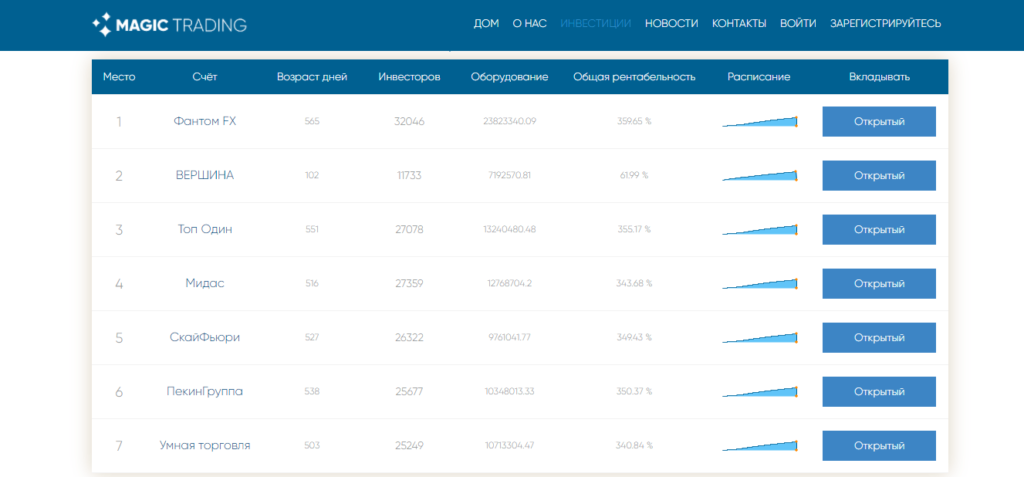Open the ДОМ menu item
Image resolution: width=1024 pixels, height=477 pixels.
tap(485, 23)
